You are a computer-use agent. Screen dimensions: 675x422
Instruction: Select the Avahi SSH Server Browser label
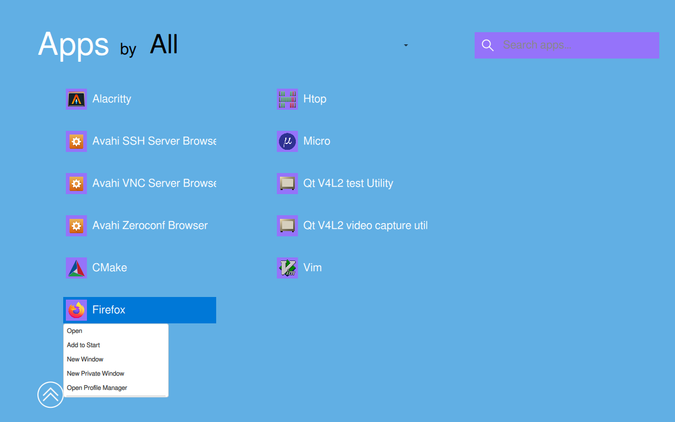(154, 141)
